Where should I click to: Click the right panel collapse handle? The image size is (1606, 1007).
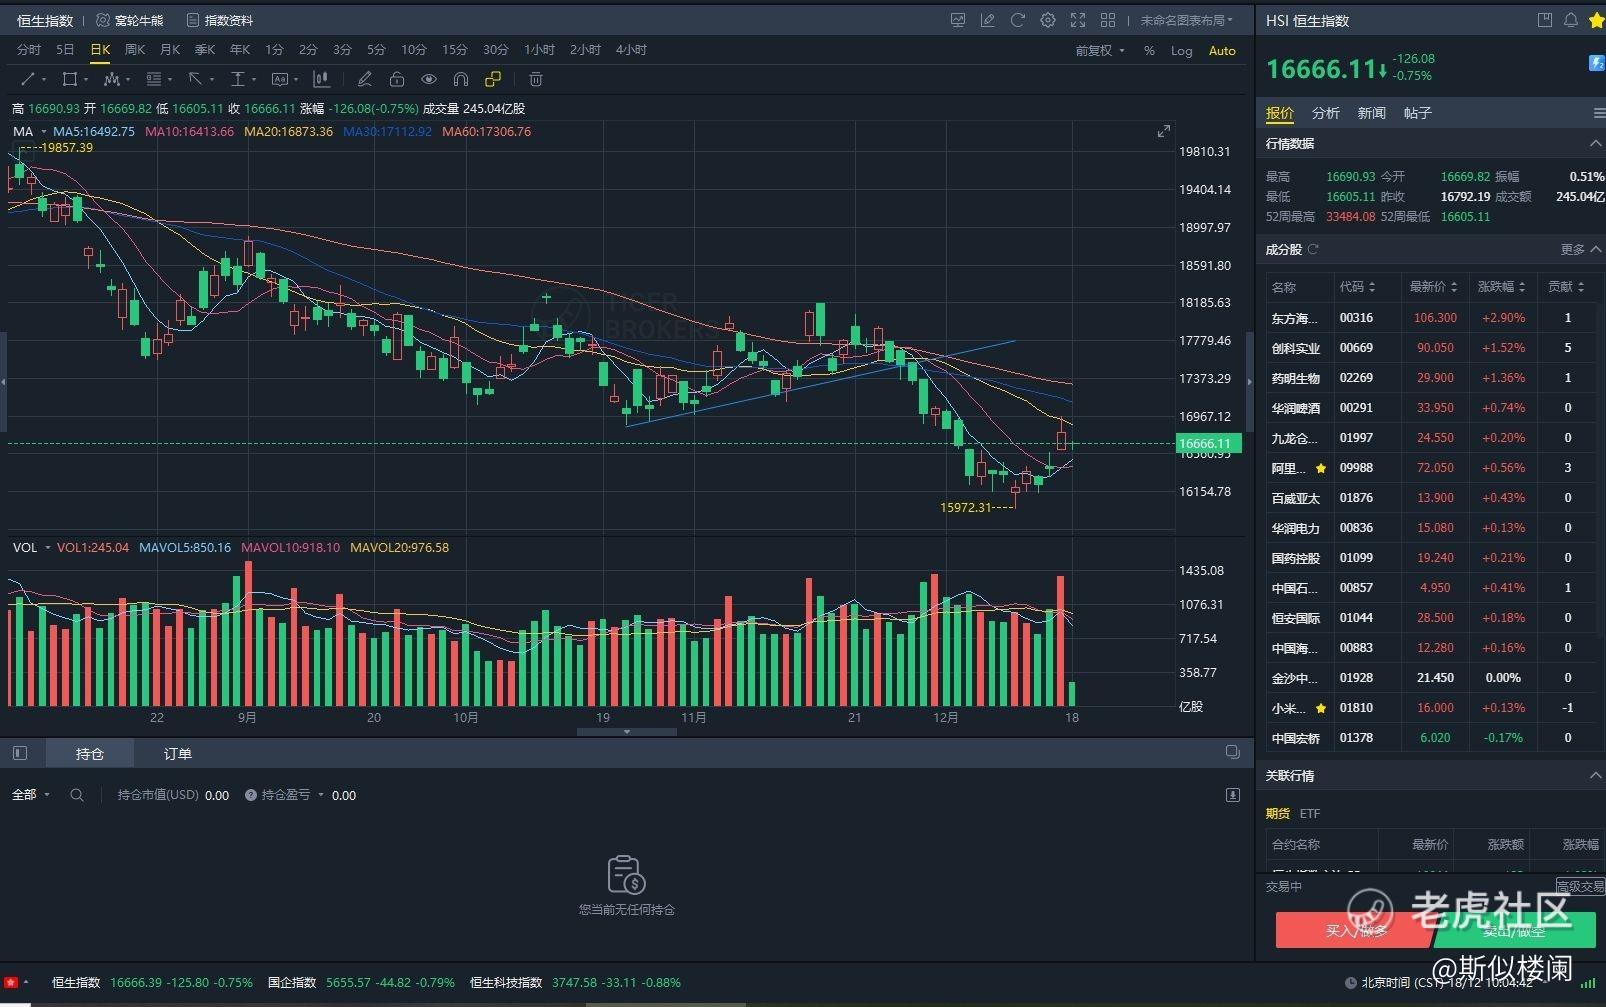1249,381
